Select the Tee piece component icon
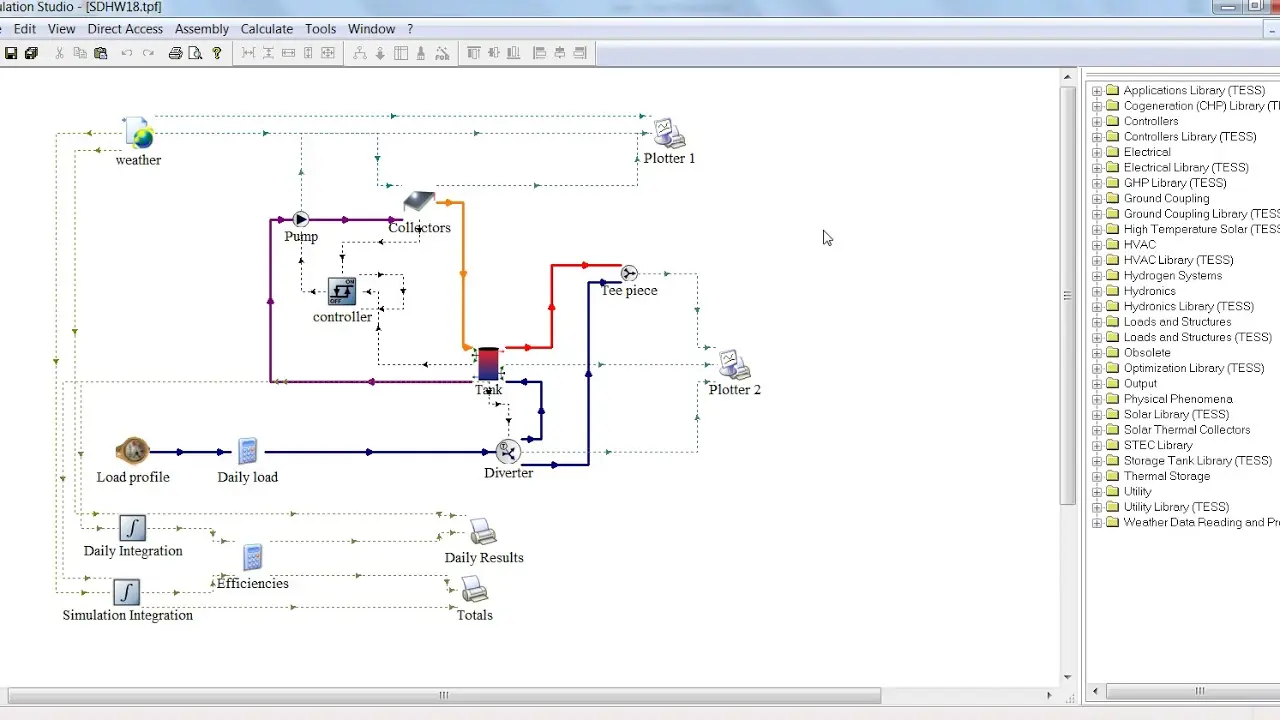1280x720 pixels. pyautogui.click(x=629, y=273)
